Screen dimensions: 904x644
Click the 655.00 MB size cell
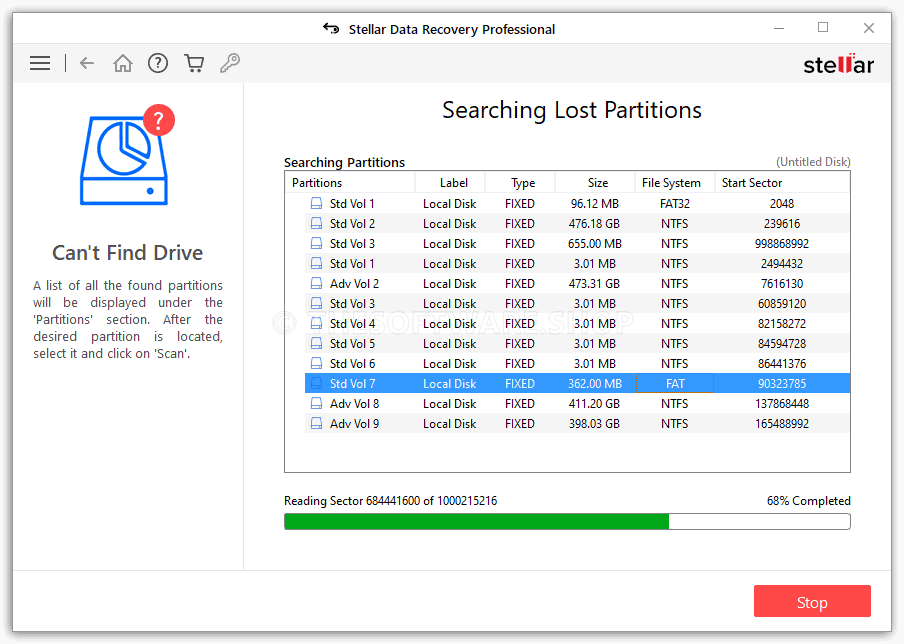tap(594, 243)
